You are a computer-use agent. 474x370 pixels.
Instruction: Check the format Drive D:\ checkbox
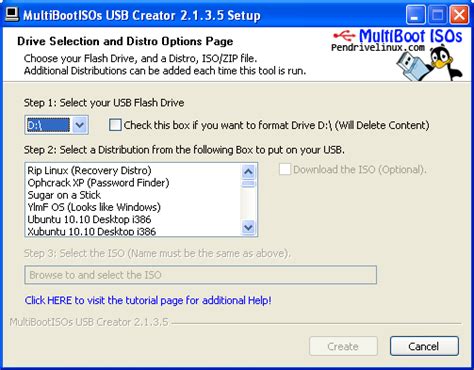tap(115, 125)
